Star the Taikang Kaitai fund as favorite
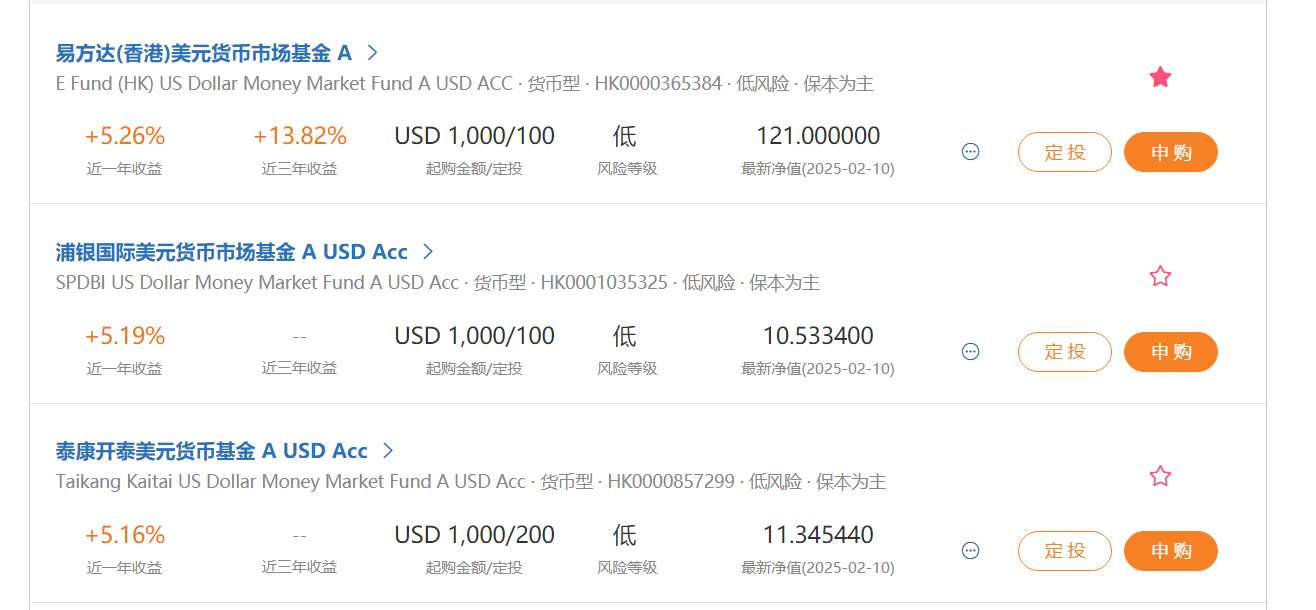The width and height of the screenshot is (1316, 610). (1160, 476)
